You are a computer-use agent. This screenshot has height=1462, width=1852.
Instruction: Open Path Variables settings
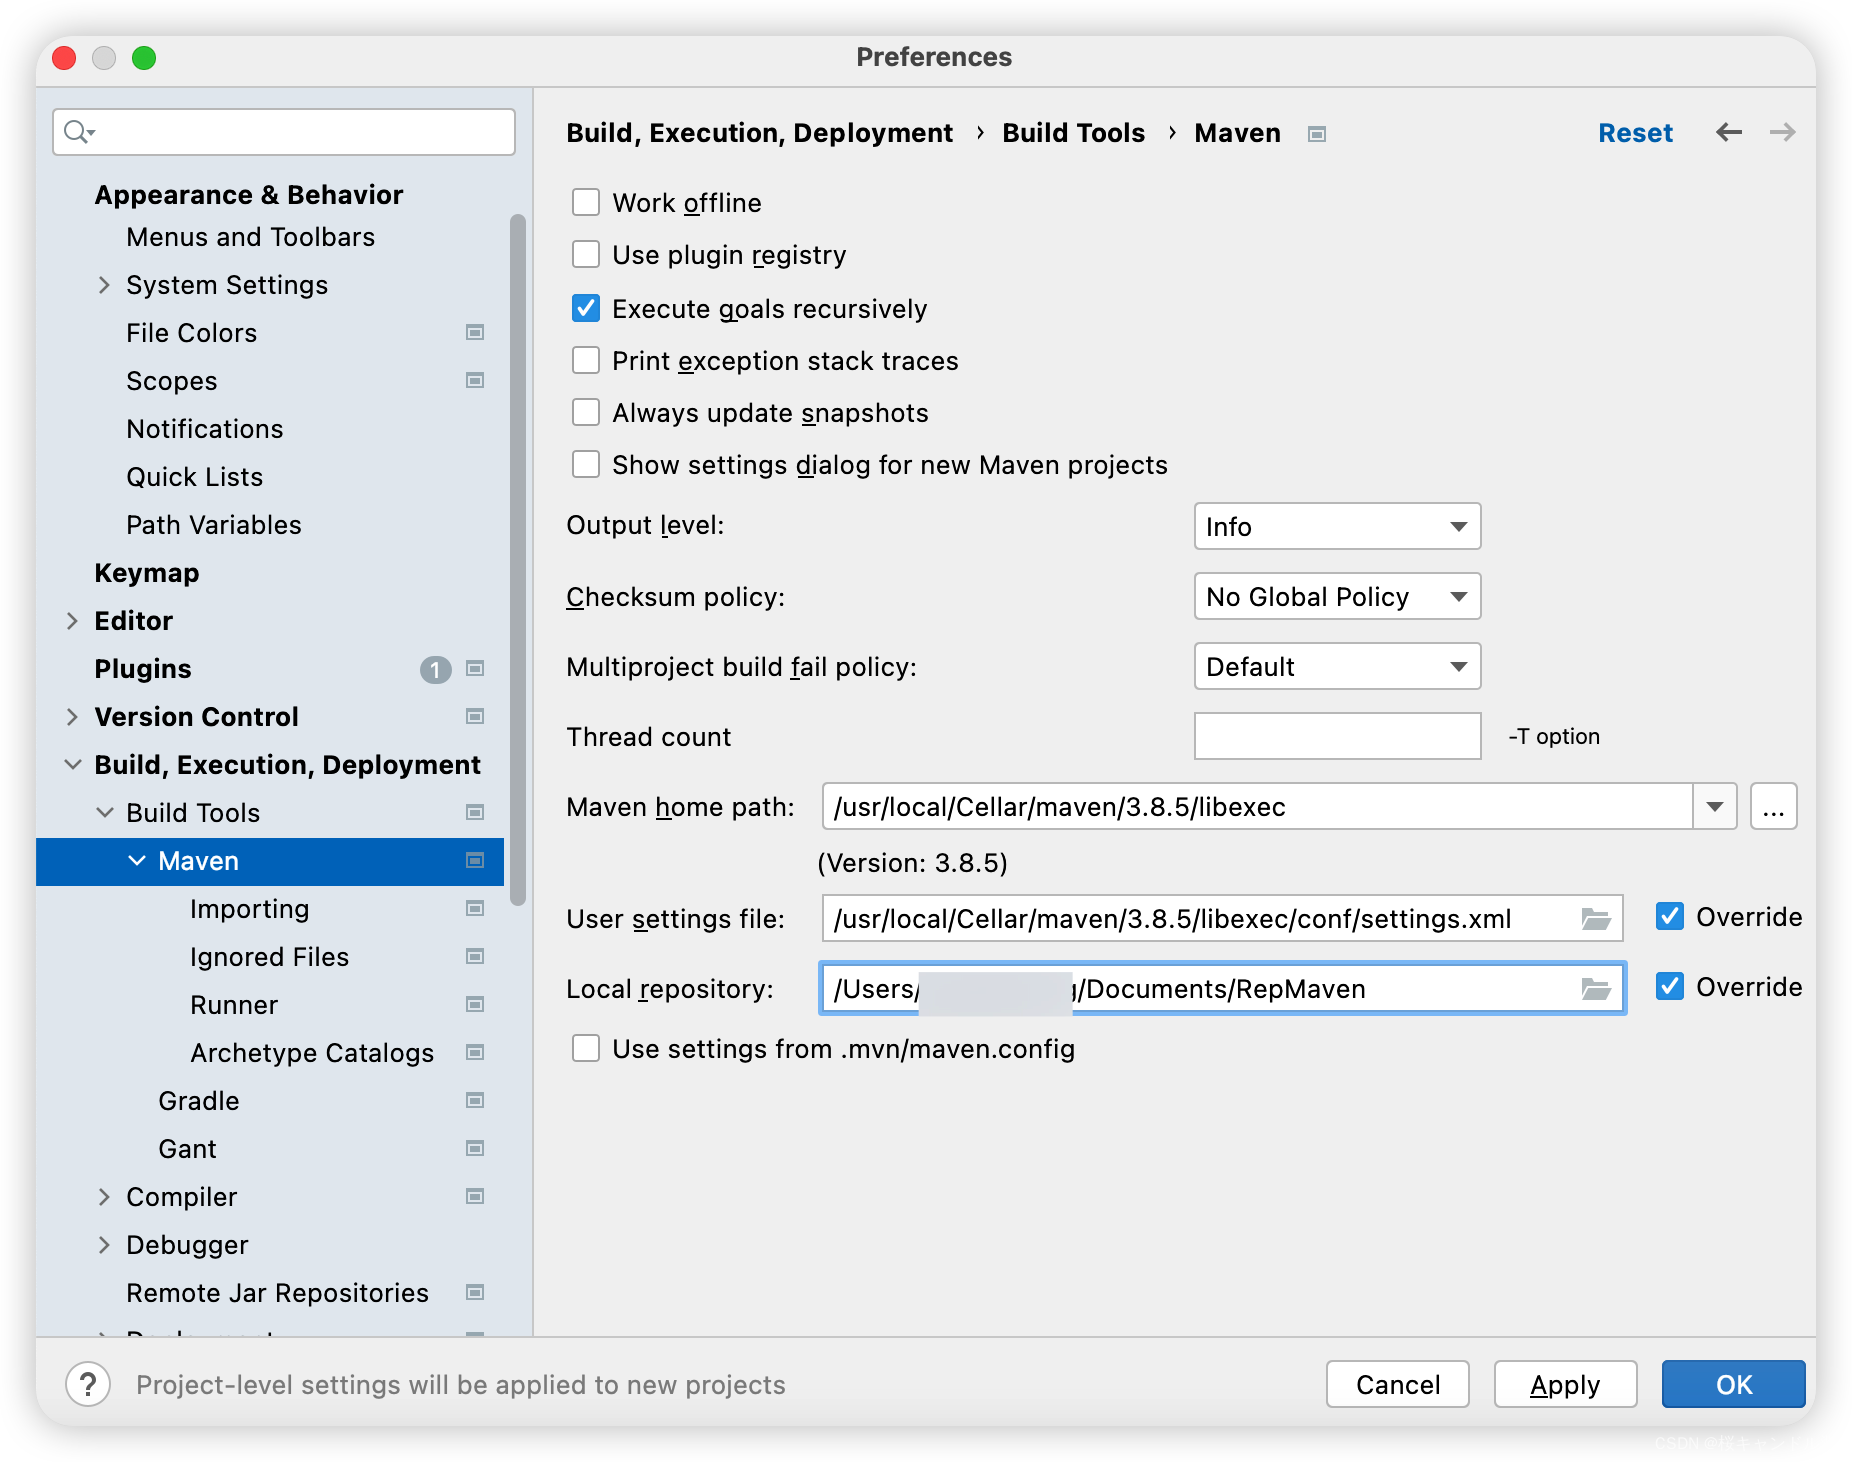[x=214, y=525]
